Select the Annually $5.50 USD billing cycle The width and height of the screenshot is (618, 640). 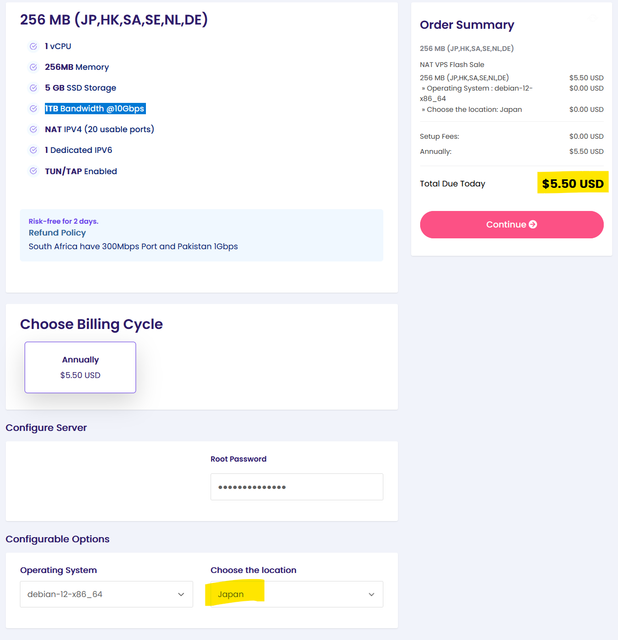point(80,367)
